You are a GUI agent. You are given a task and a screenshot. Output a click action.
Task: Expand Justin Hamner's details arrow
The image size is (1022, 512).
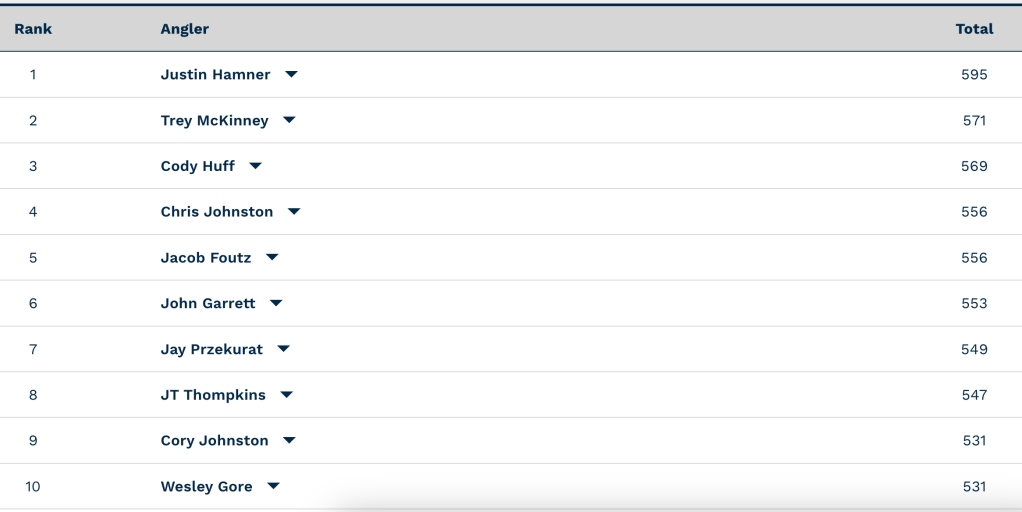291,75
